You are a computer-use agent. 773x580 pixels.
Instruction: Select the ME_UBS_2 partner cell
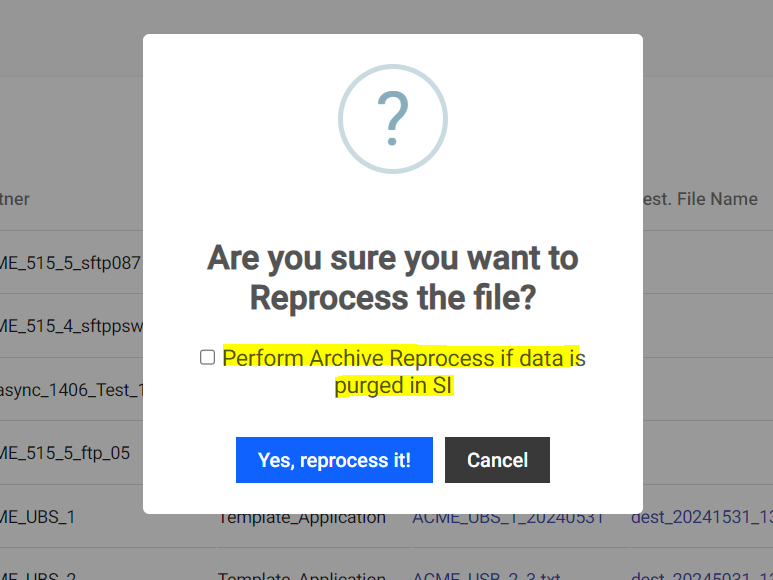click(x=38, y=576)
